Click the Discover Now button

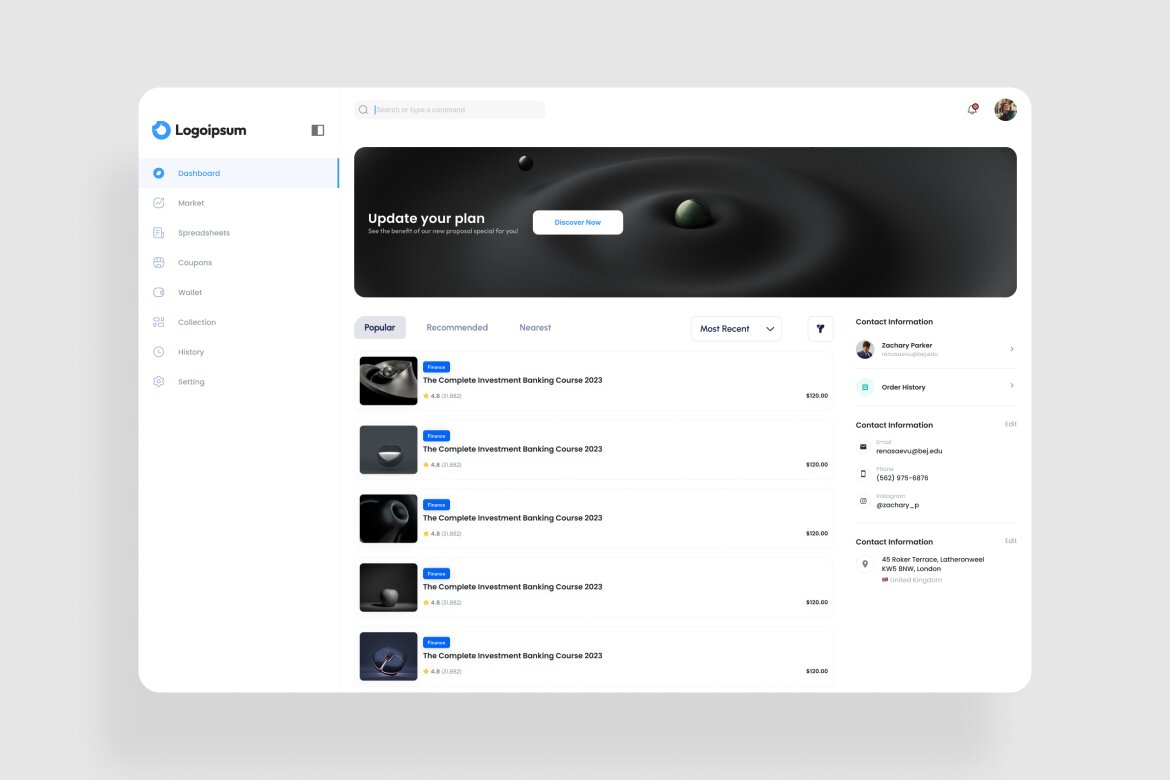tap(578, 222)
